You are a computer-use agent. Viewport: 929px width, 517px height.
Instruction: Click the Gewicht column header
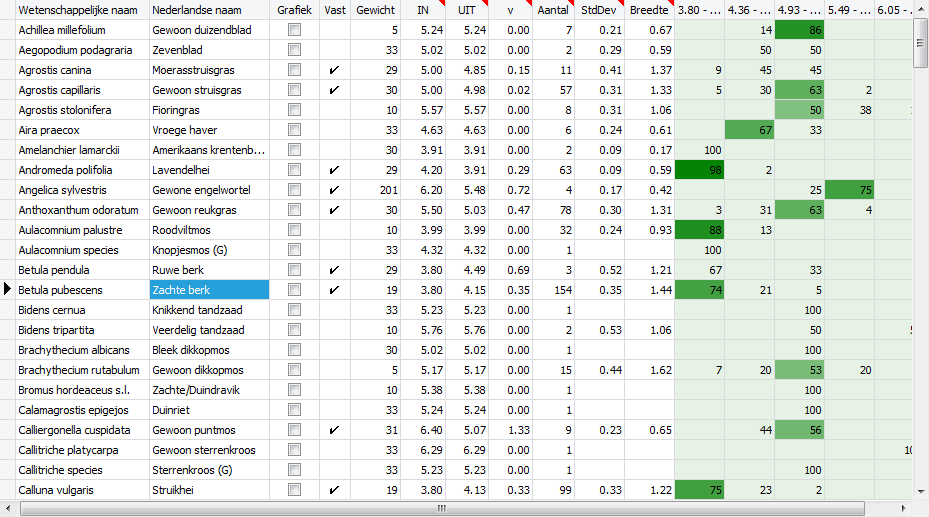[x=375, y=9]
